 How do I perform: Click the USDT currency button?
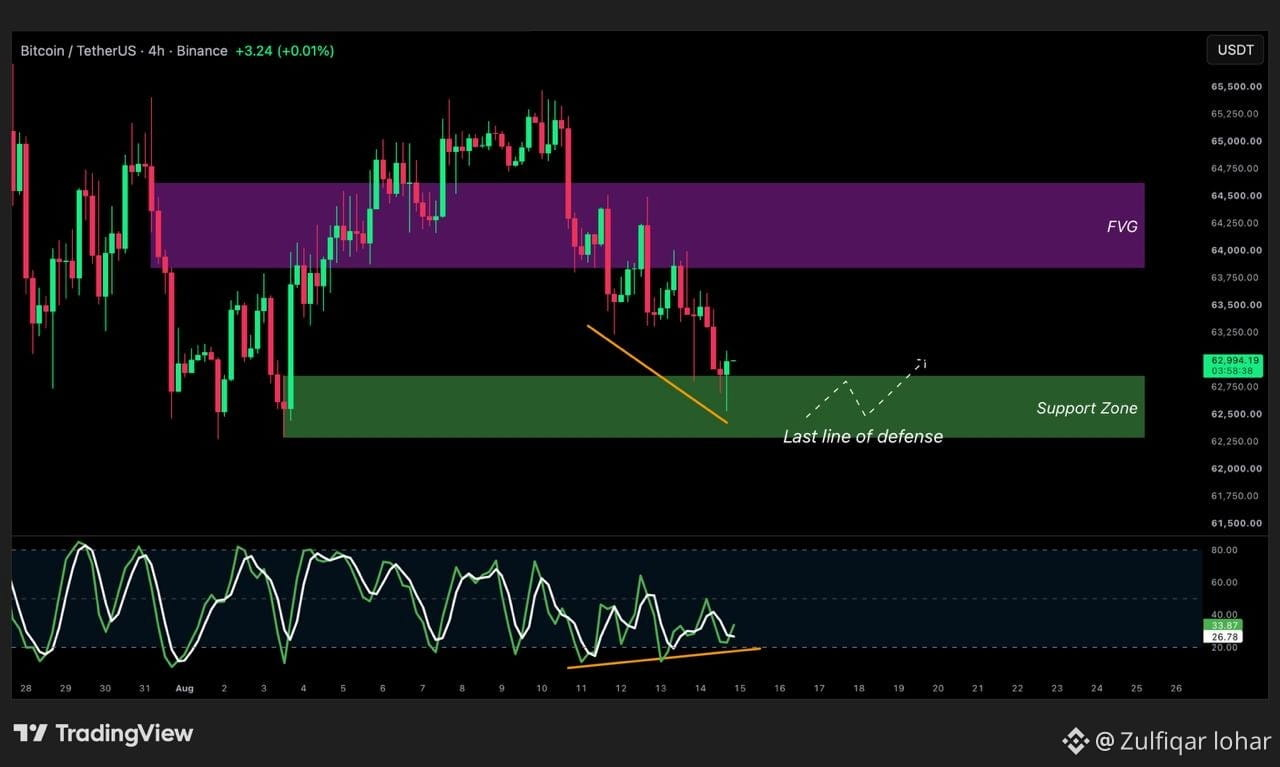(1236, 50)
